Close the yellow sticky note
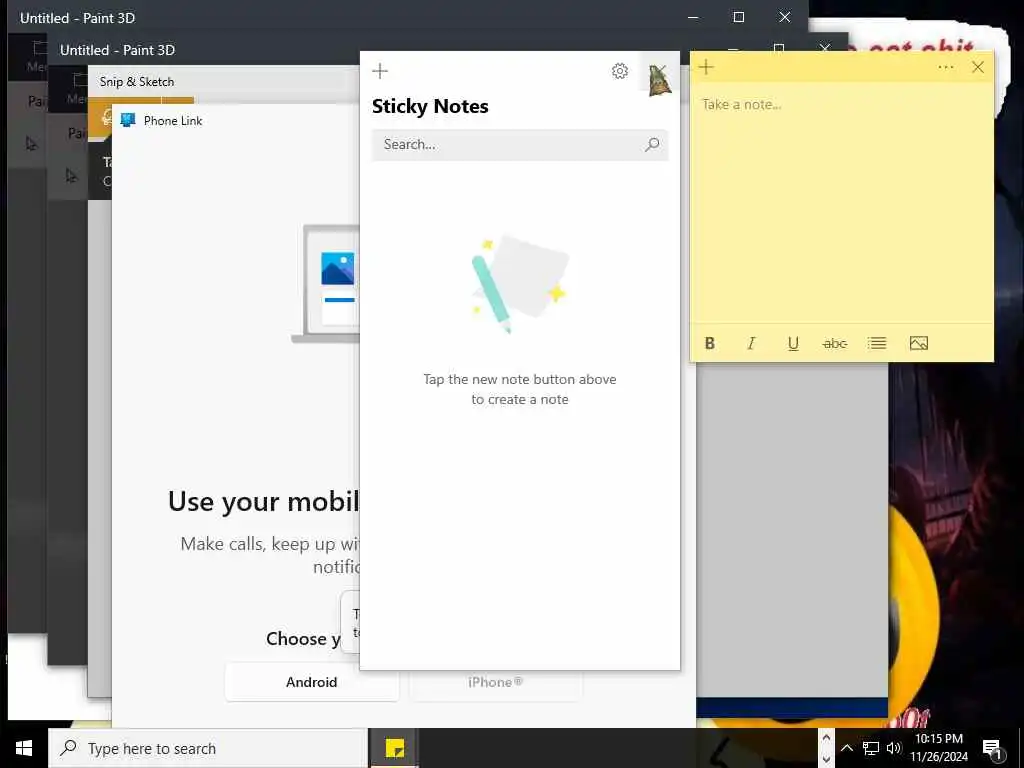 (x=978, y=67)
